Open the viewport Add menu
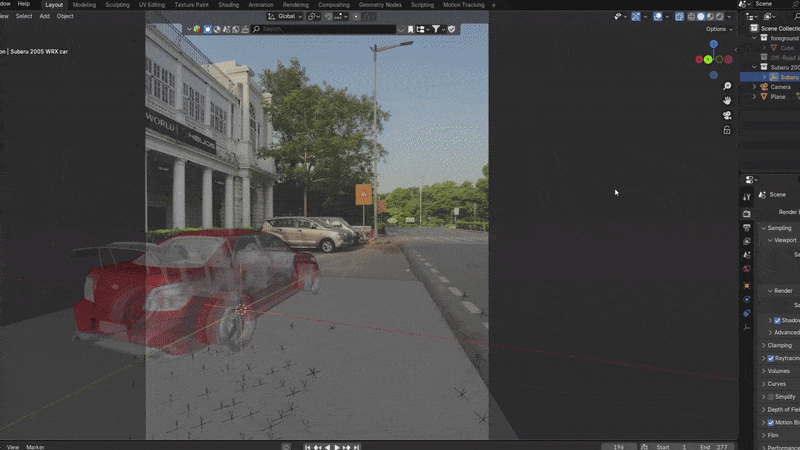 click(45, 16)
